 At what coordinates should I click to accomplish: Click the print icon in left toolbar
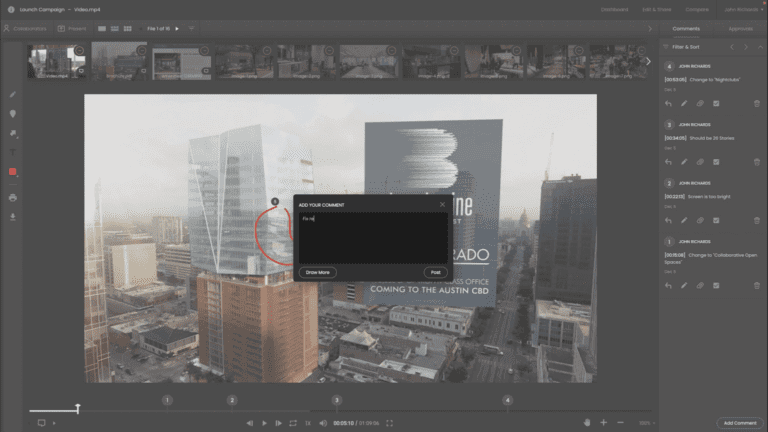point(13,197)
